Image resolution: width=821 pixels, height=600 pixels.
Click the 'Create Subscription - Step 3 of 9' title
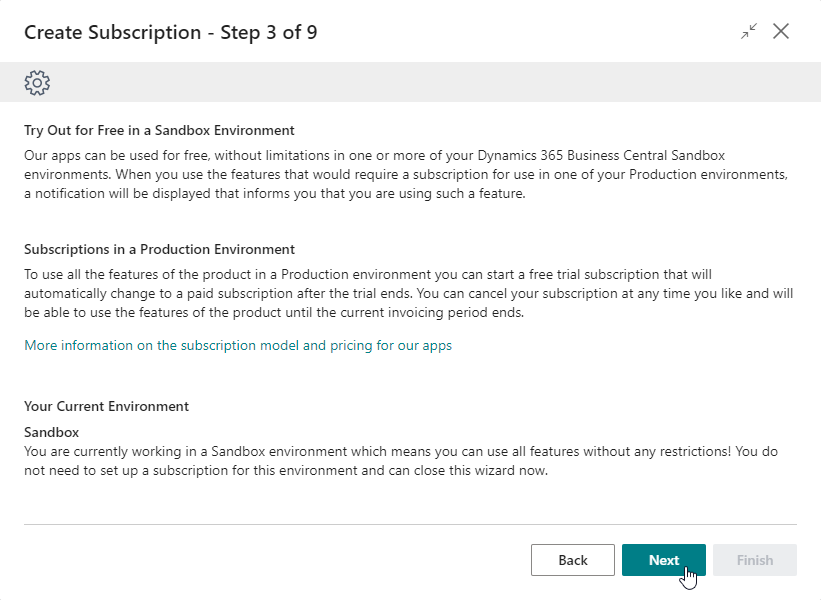tap(171, 32)
